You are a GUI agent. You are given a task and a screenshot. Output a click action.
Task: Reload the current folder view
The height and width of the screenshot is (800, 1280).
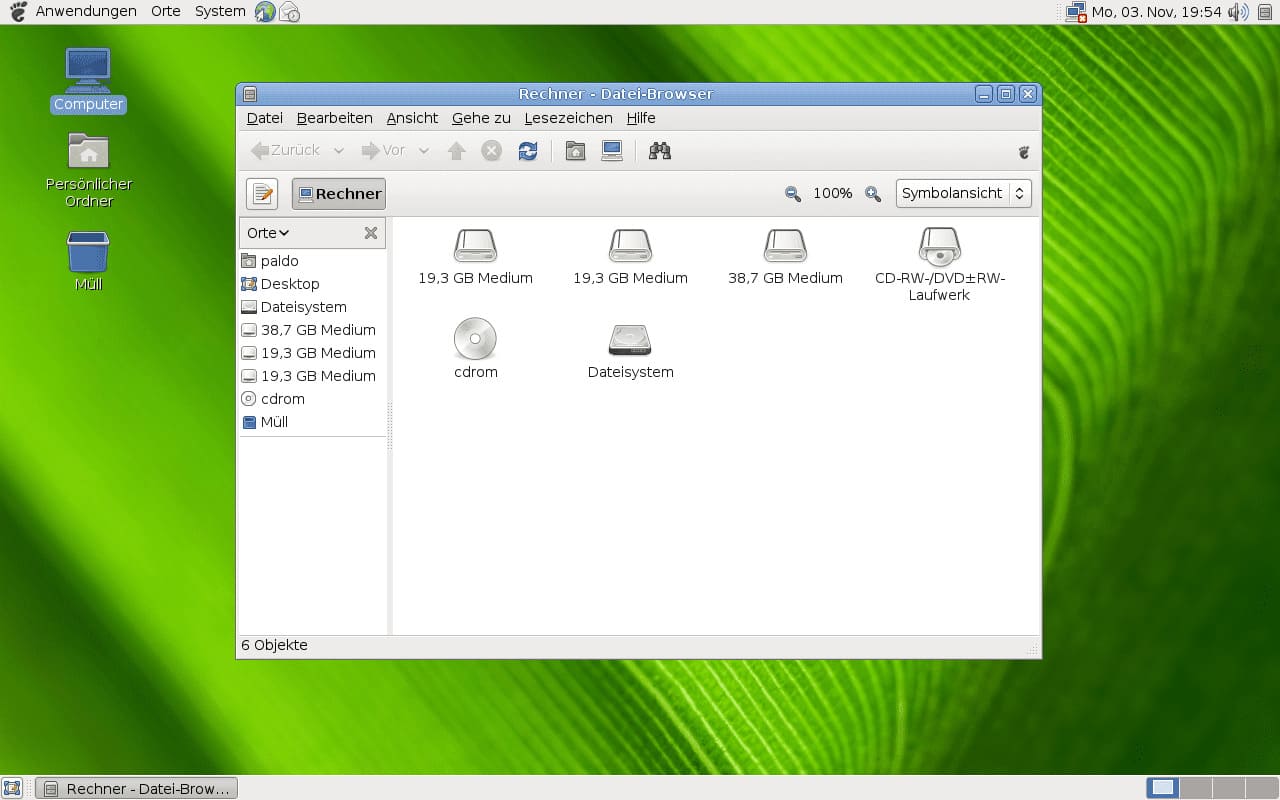[x=527, y=150]
